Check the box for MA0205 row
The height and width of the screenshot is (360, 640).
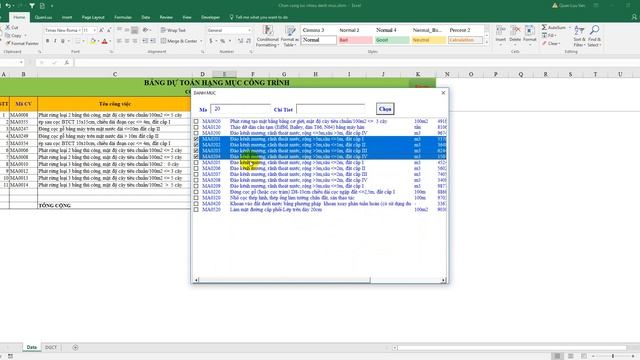pos(196,162)
